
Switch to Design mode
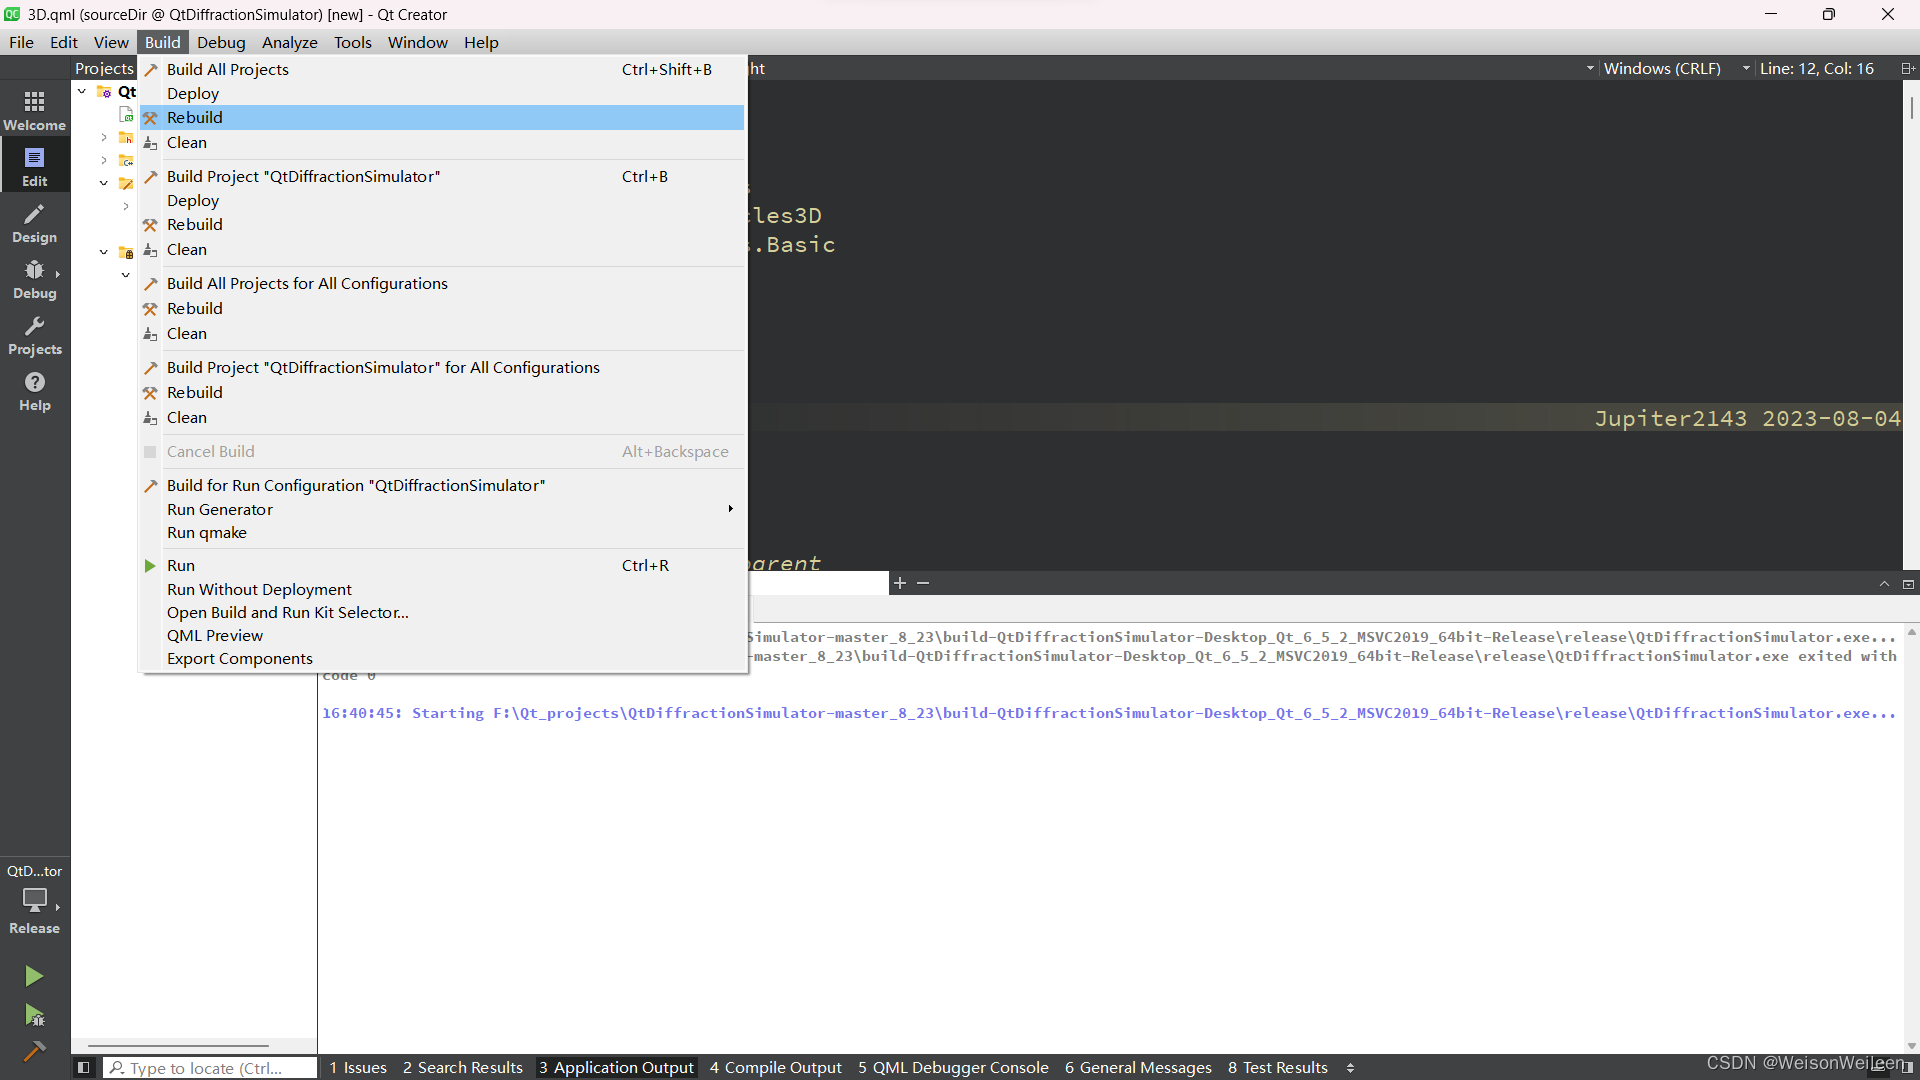(34, 223)
